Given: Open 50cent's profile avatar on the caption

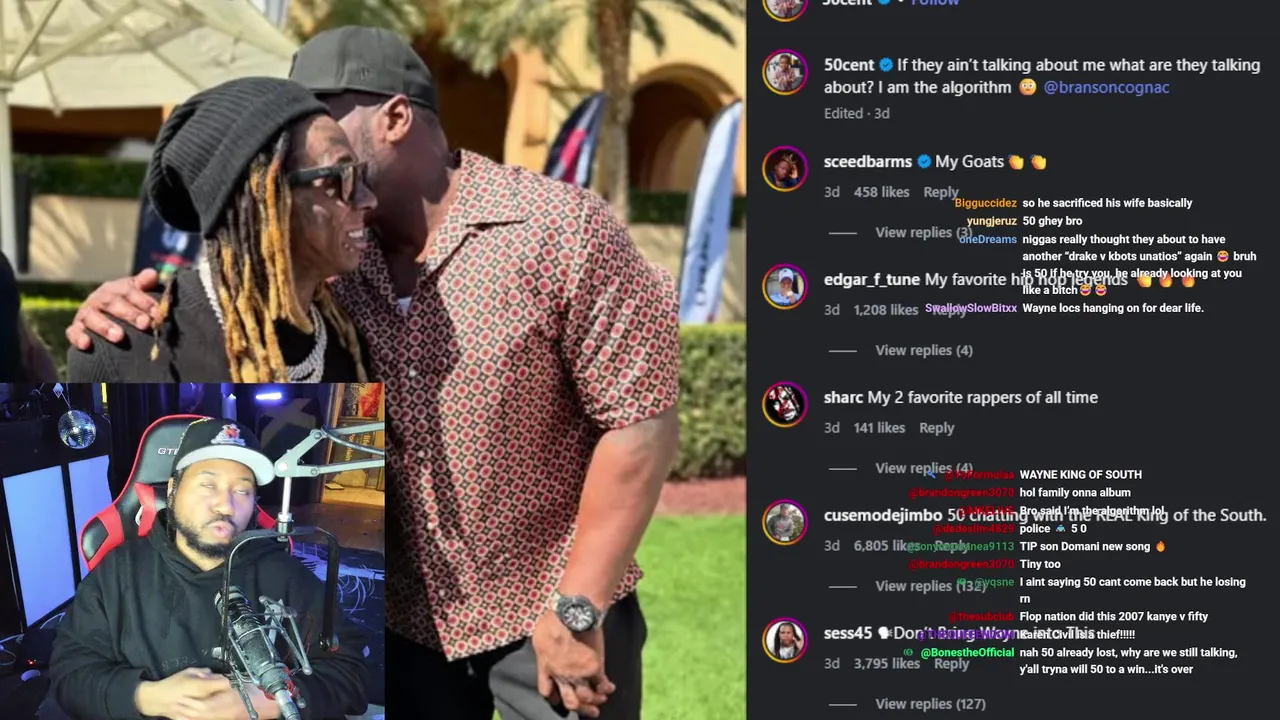Looking at the screenshot, I should (785, 72).
